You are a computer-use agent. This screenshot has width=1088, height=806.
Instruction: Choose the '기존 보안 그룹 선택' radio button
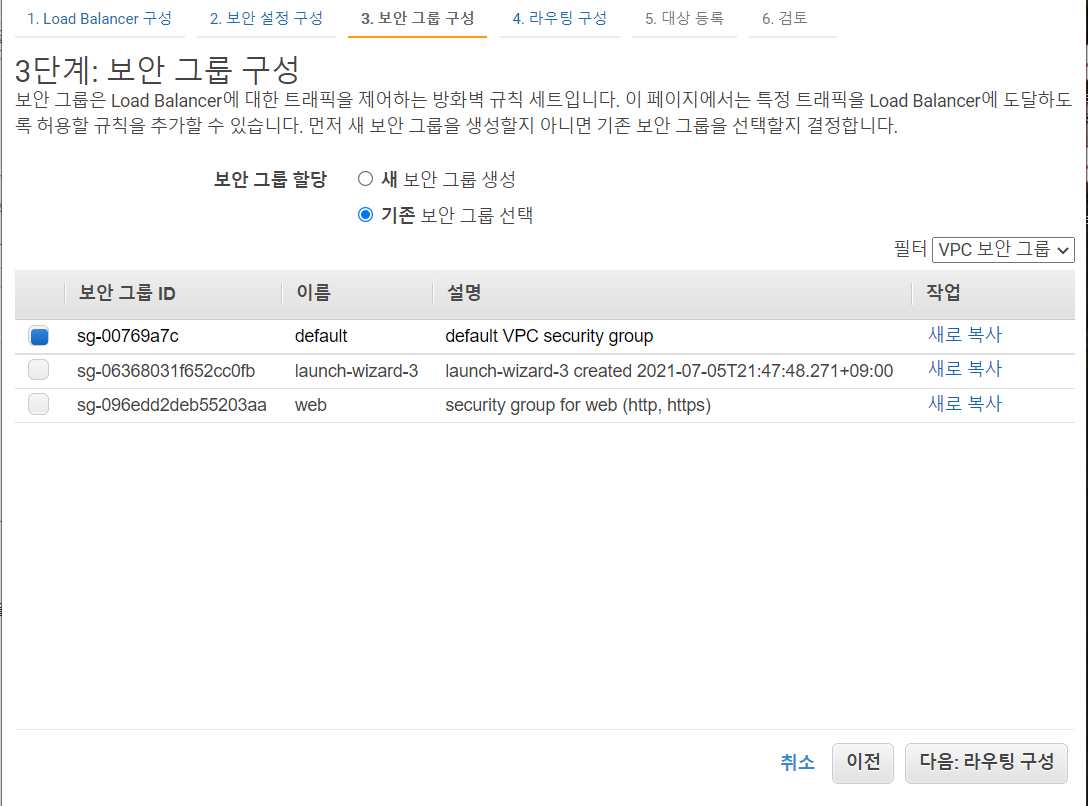pyautogui.click(x=366, y=214)
